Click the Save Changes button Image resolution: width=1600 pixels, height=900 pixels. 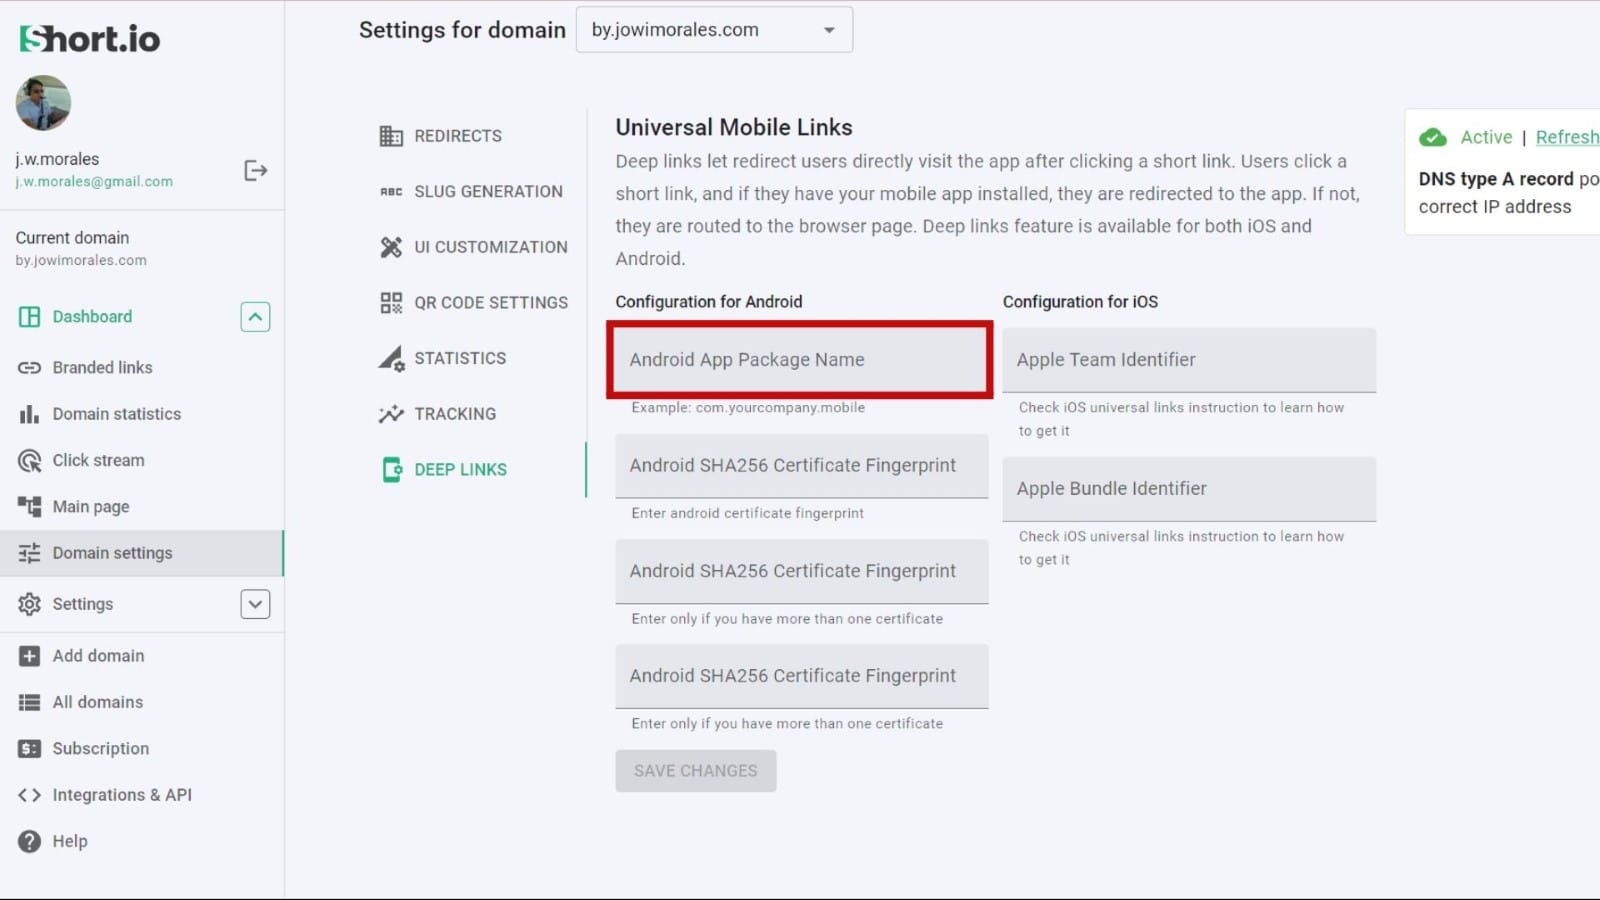(x=696, y=771)
